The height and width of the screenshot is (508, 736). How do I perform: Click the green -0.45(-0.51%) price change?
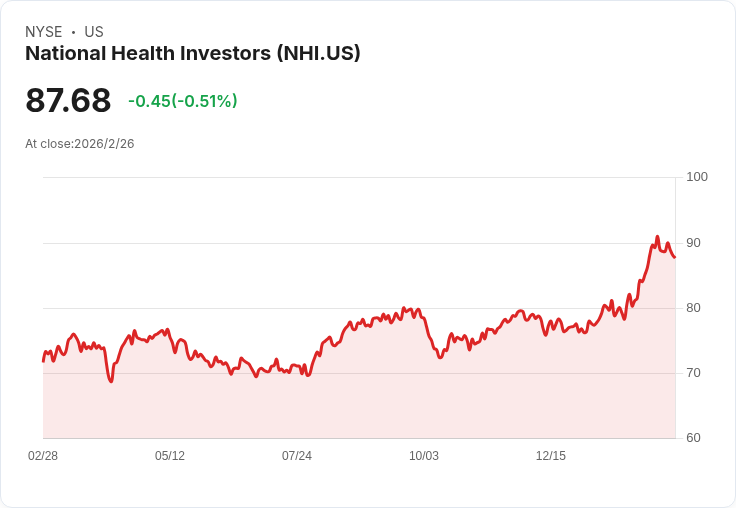tap(182, 101)
